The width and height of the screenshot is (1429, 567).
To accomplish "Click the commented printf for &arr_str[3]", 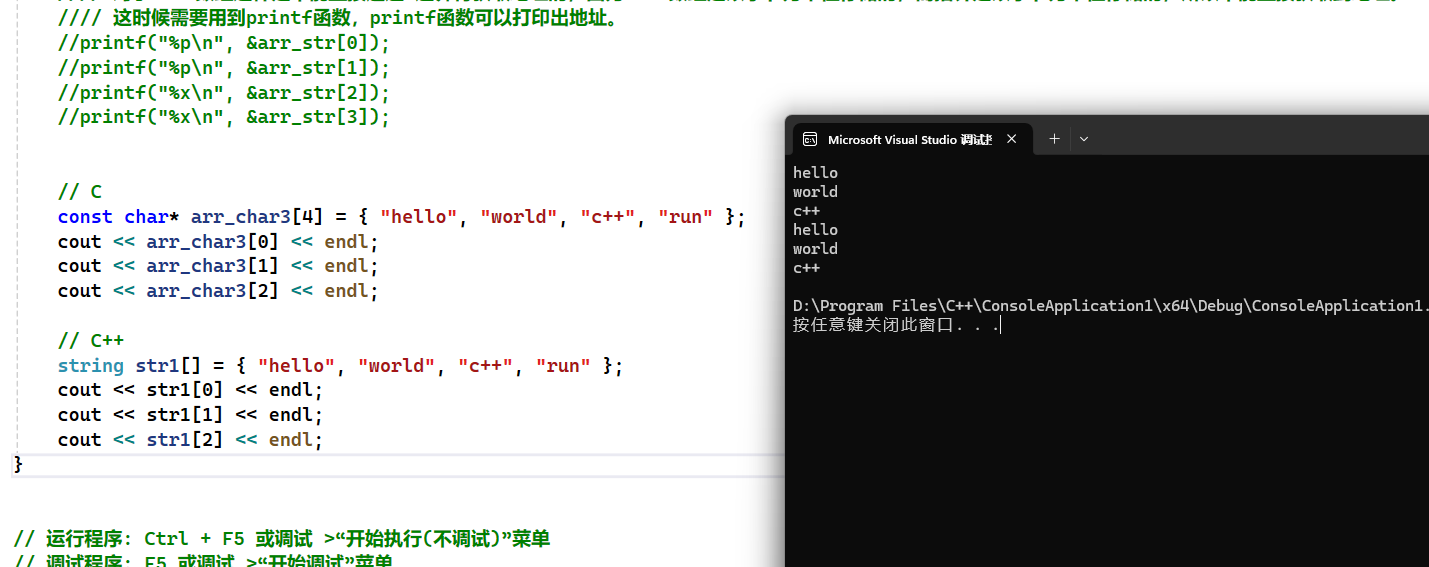I will coord(223,117).
